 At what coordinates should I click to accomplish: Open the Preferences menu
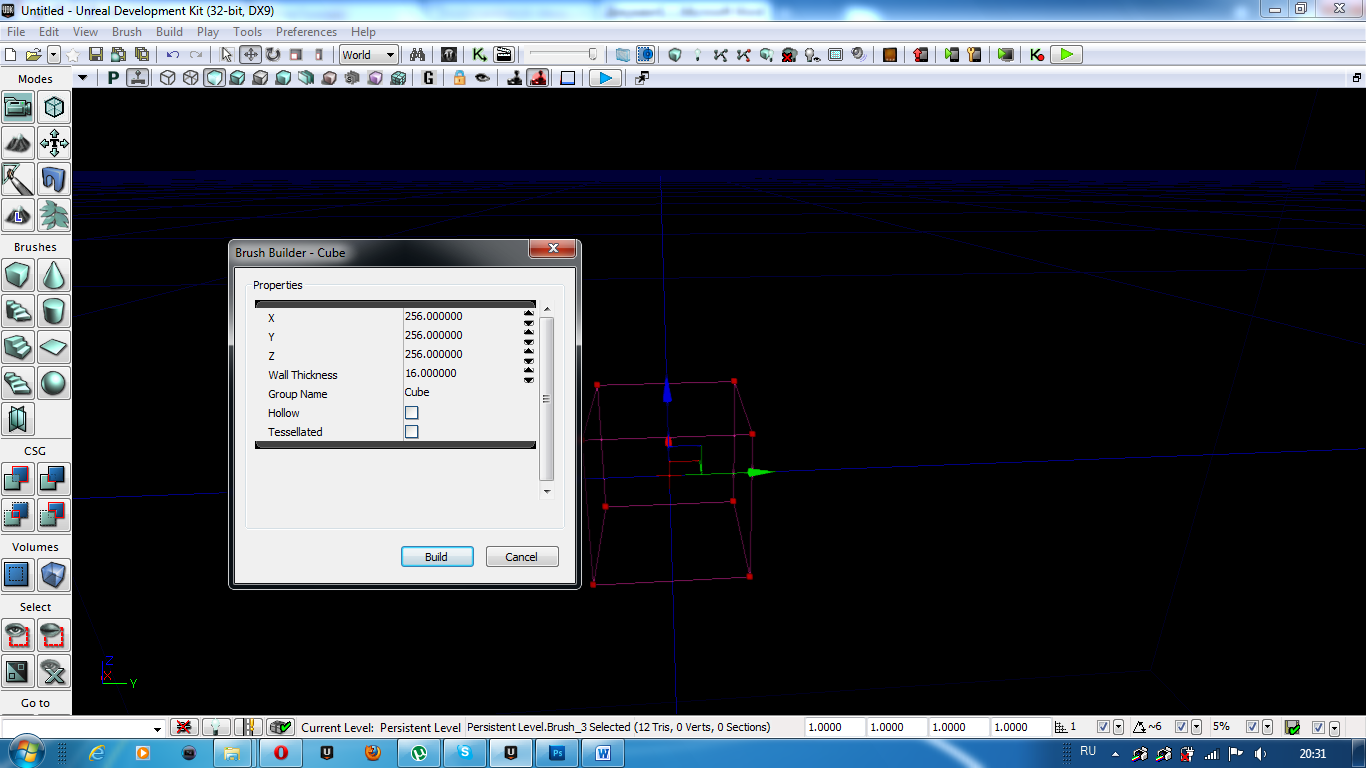pyautogui.click(x=306, y=32)
